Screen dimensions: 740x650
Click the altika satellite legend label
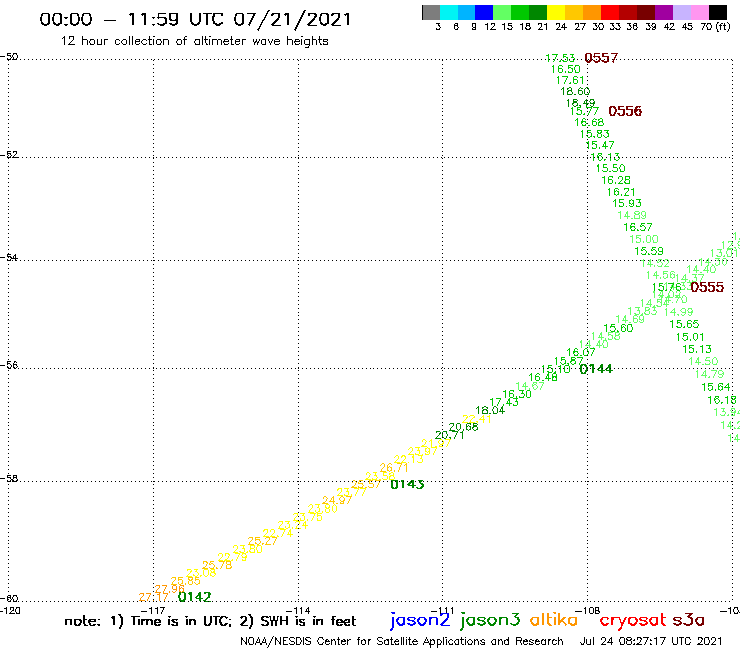click(554, 619)
